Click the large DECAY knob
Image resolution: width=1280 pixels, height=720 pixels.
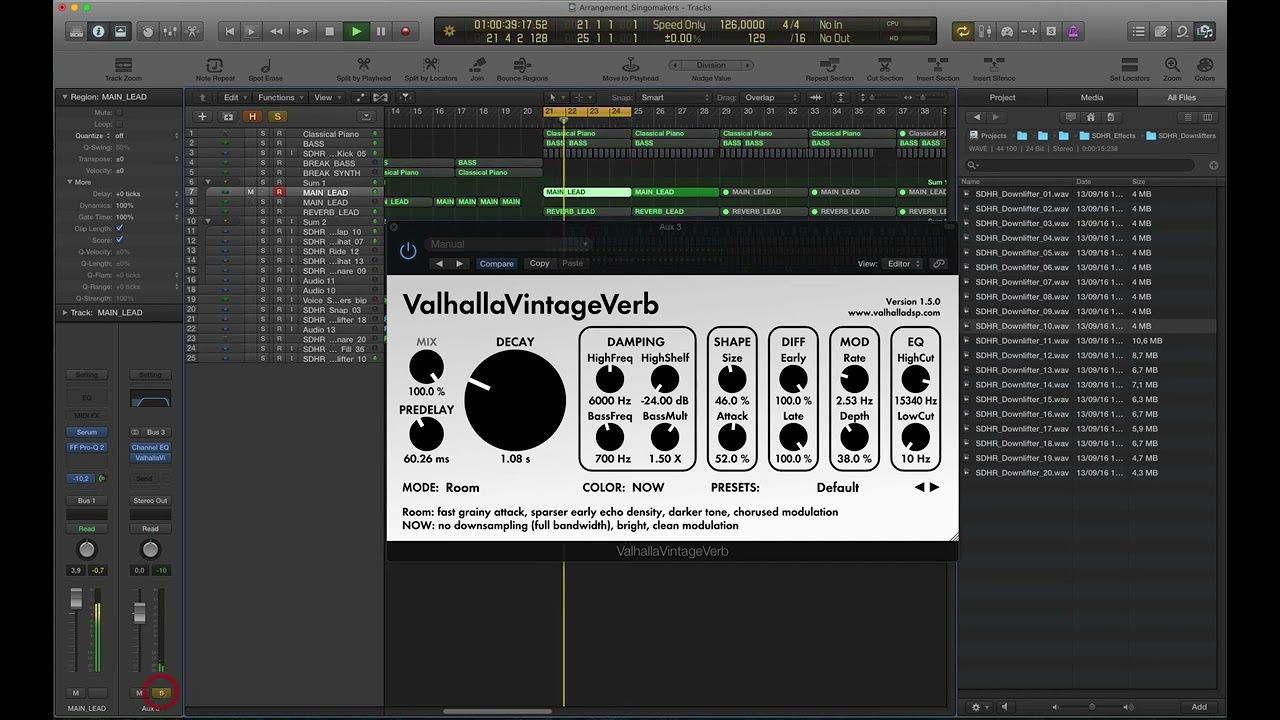515,400
